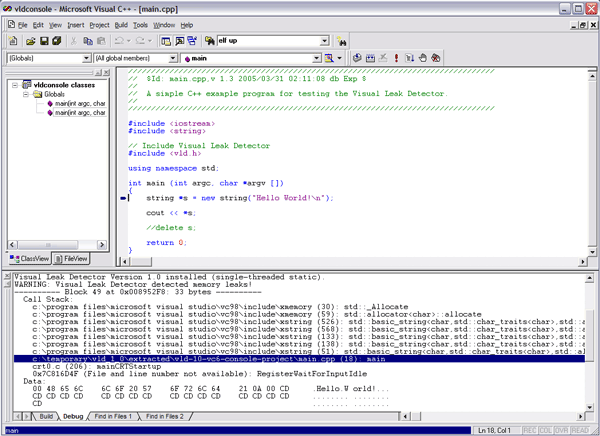Click the Open file folder icon
This screenshot has height=436, width=600.
coord(31,41)
